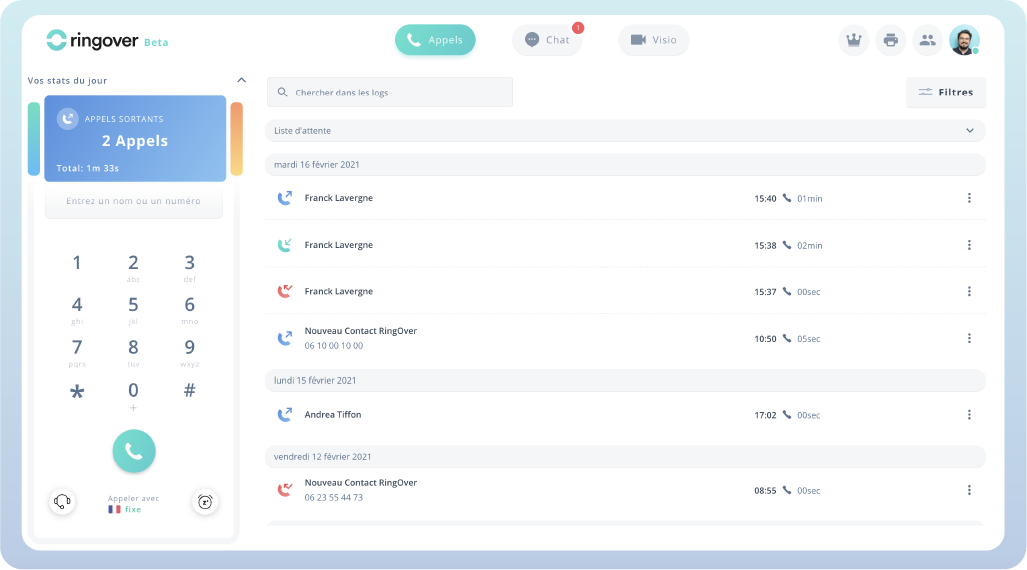This screenshot has width=1027, height=570.
Task: Click missed call icon for 06 23 55 44 73
Action: 285,490
